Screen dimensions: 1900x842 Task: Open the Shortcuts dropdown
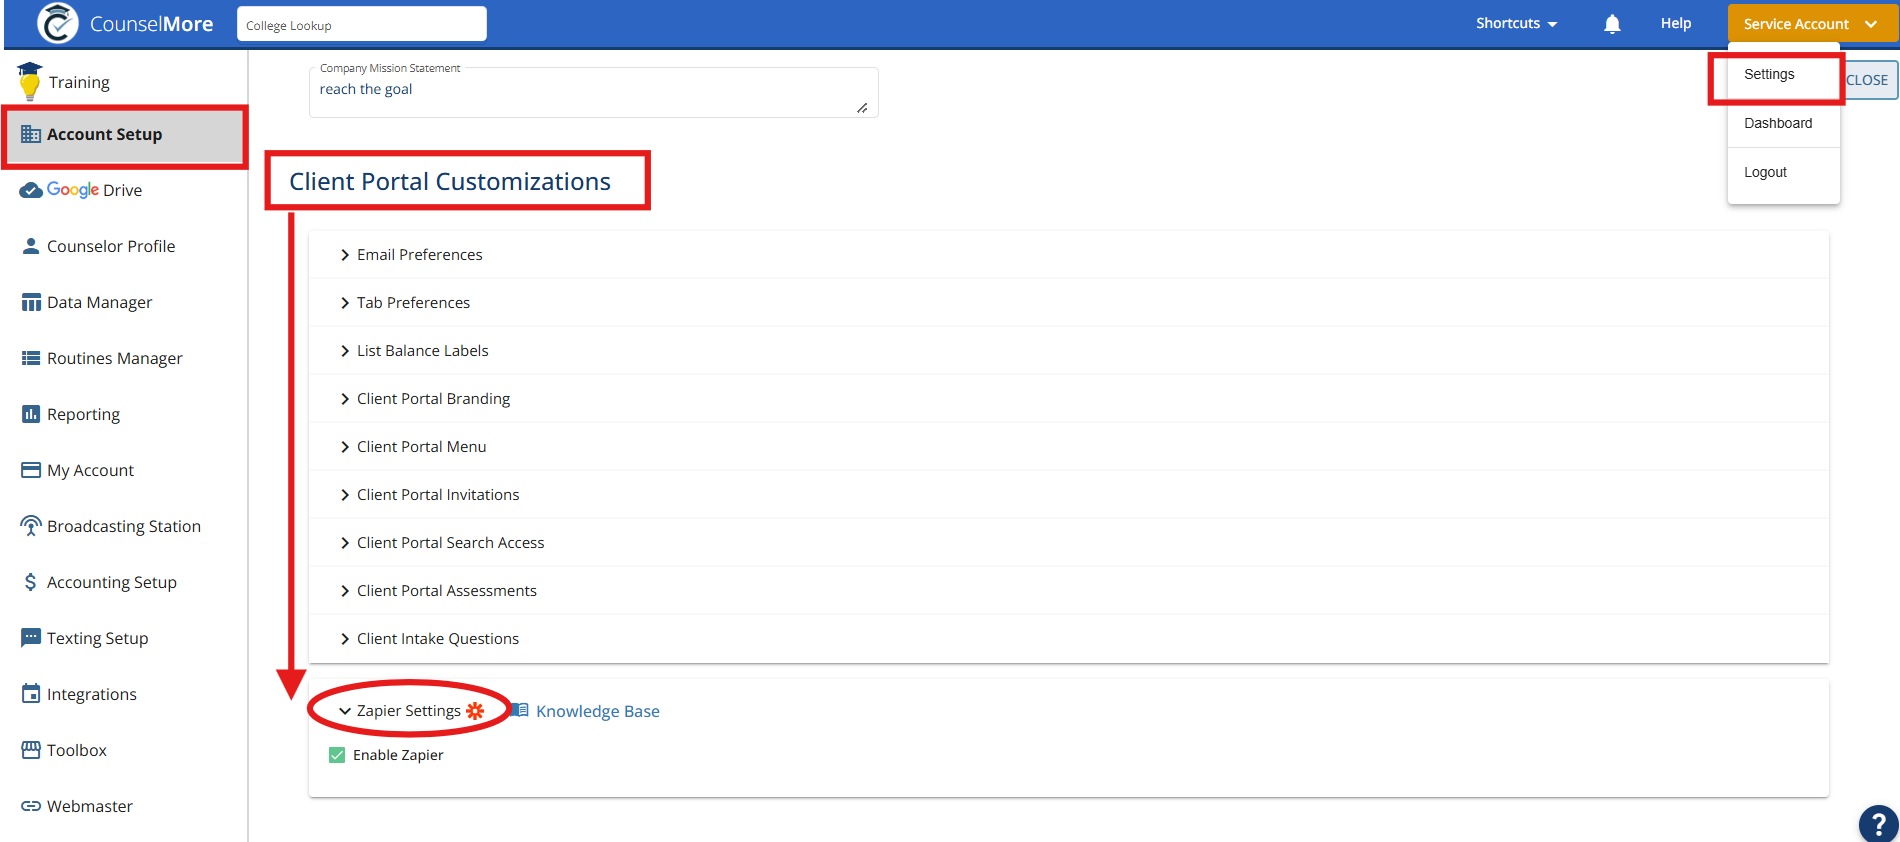(x=1516, y=24)
